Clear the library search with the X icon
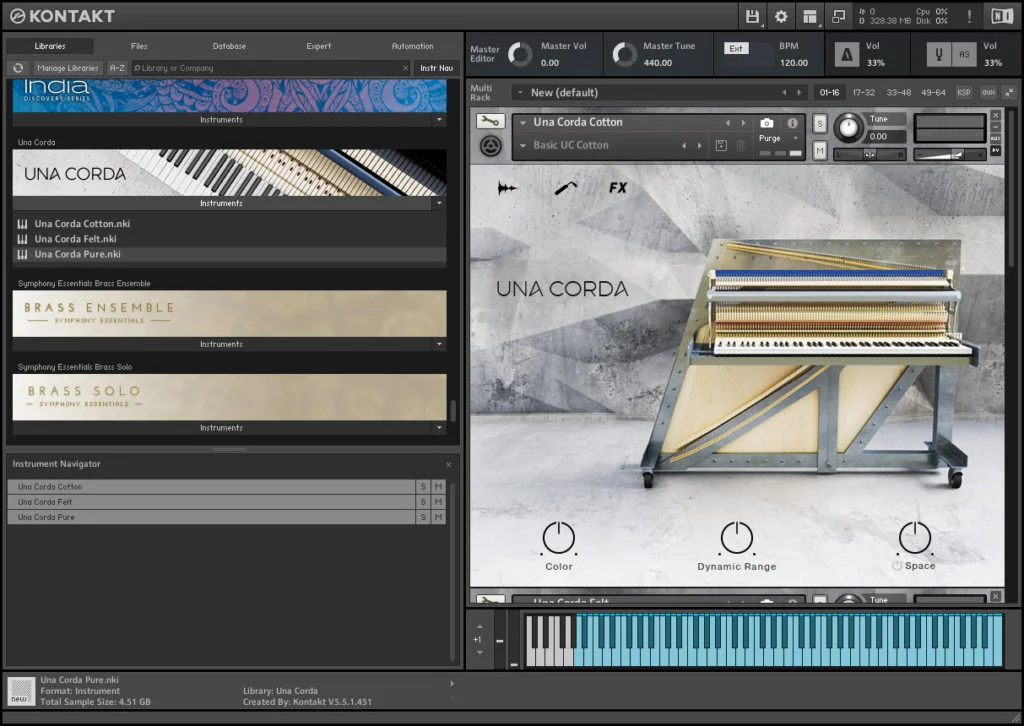The width and height of the screenshot is (1024, 726). (406, 68)
